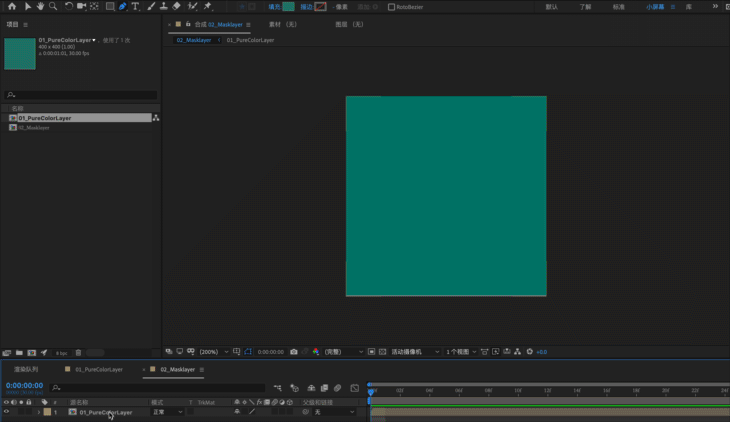Open the stroke color swatch (none)

point(320,7)
